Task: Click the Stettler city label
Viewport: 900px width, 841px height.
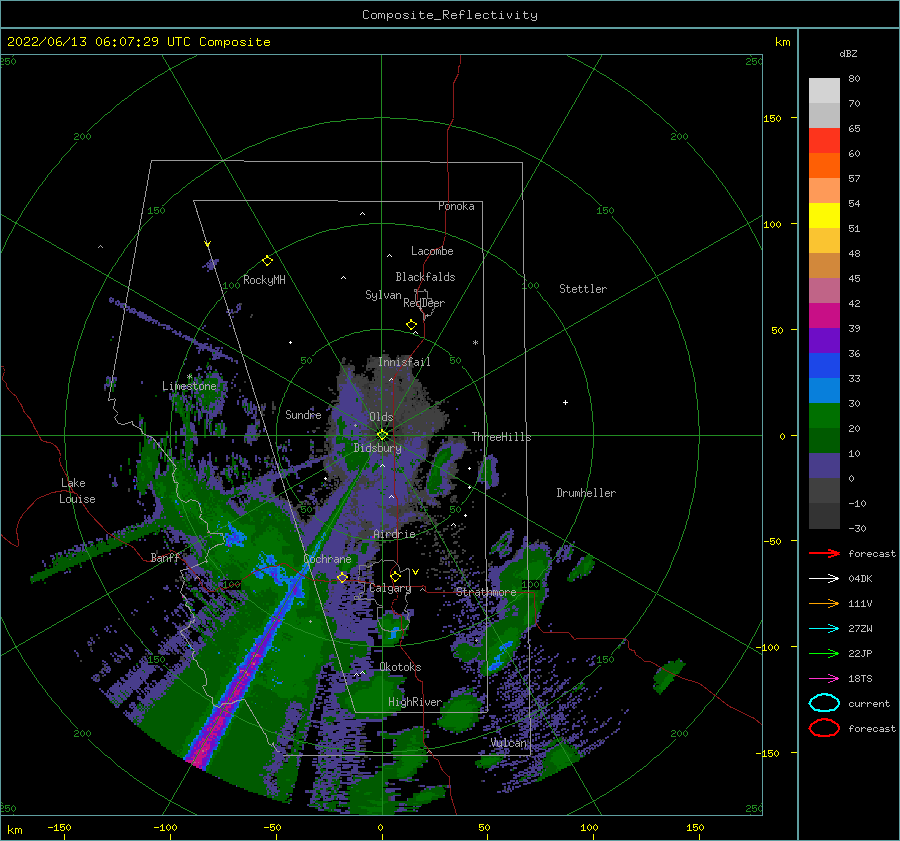Action: pyautogui.click(x=583, y=289)
